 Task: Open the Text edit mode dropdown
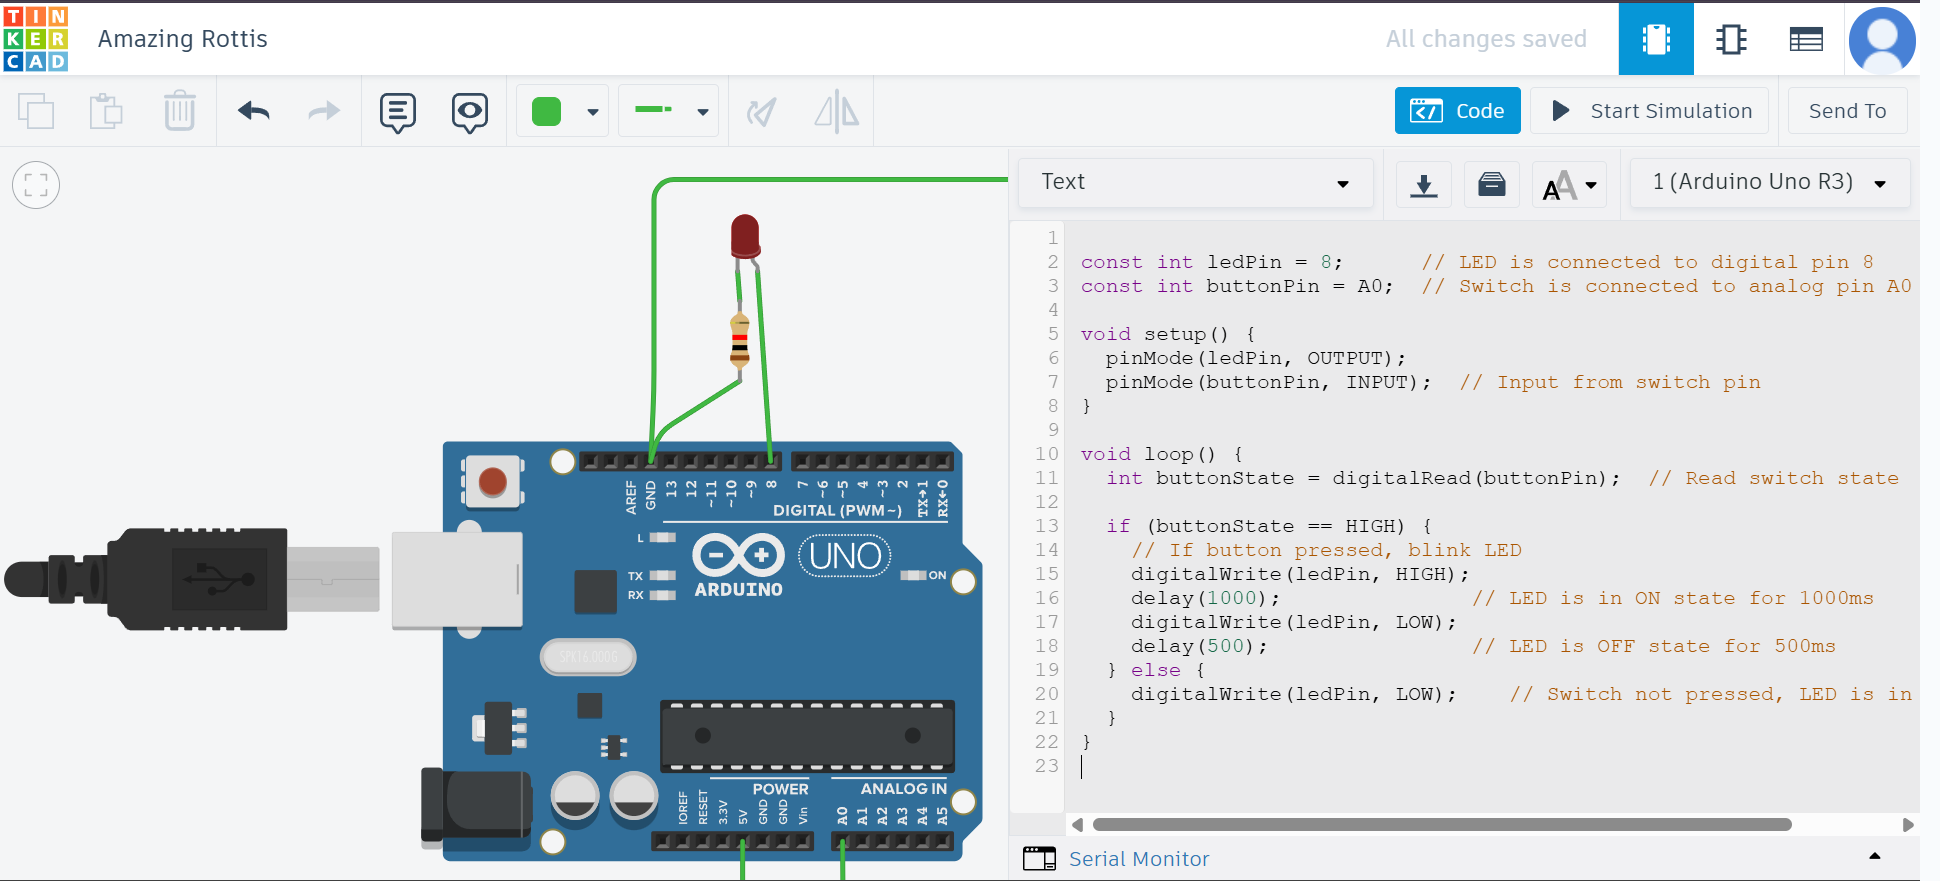point(1195,182)
